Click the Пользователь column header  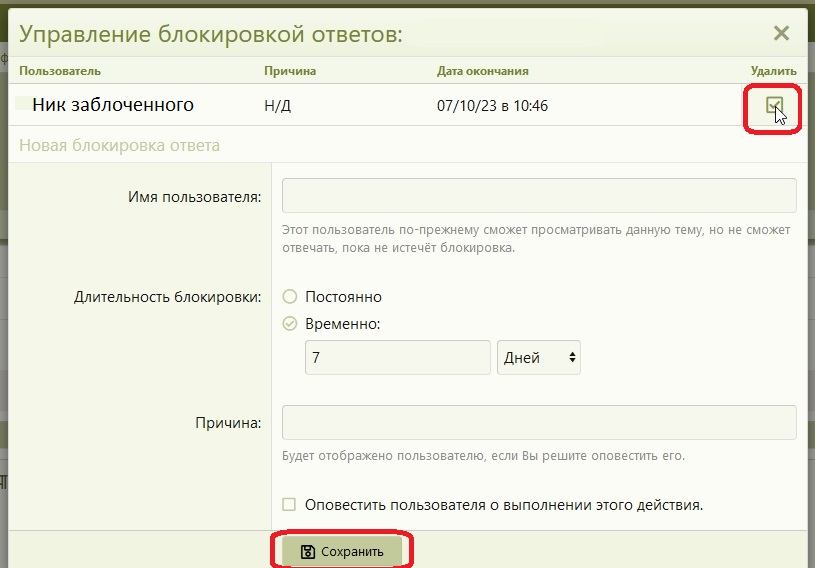click(60, 71)
